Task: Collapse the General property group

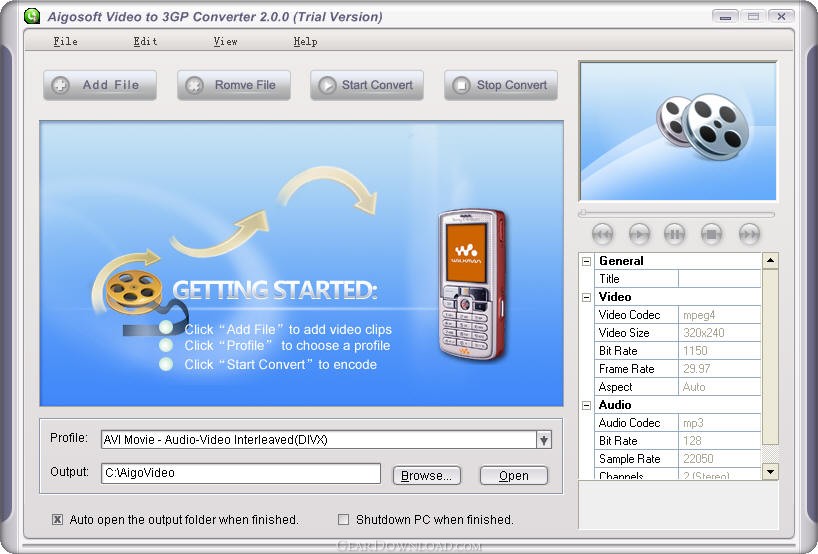Action: click(x=586, y=261)
